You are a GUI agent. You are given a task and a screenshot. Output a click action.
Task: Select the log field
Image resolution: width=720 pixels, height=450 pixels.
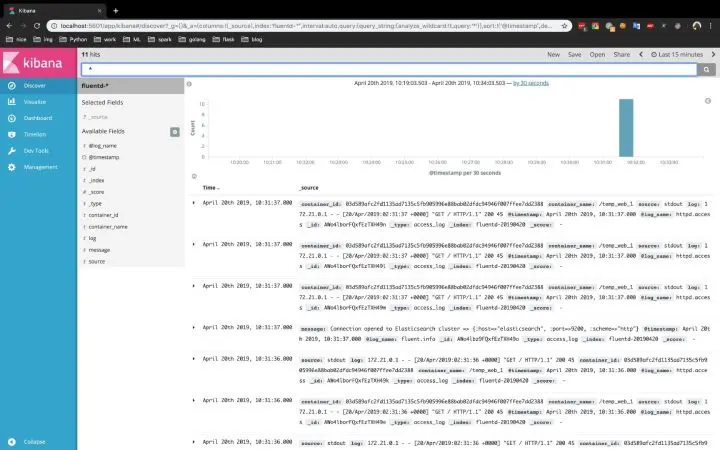(x=92, y=238)
